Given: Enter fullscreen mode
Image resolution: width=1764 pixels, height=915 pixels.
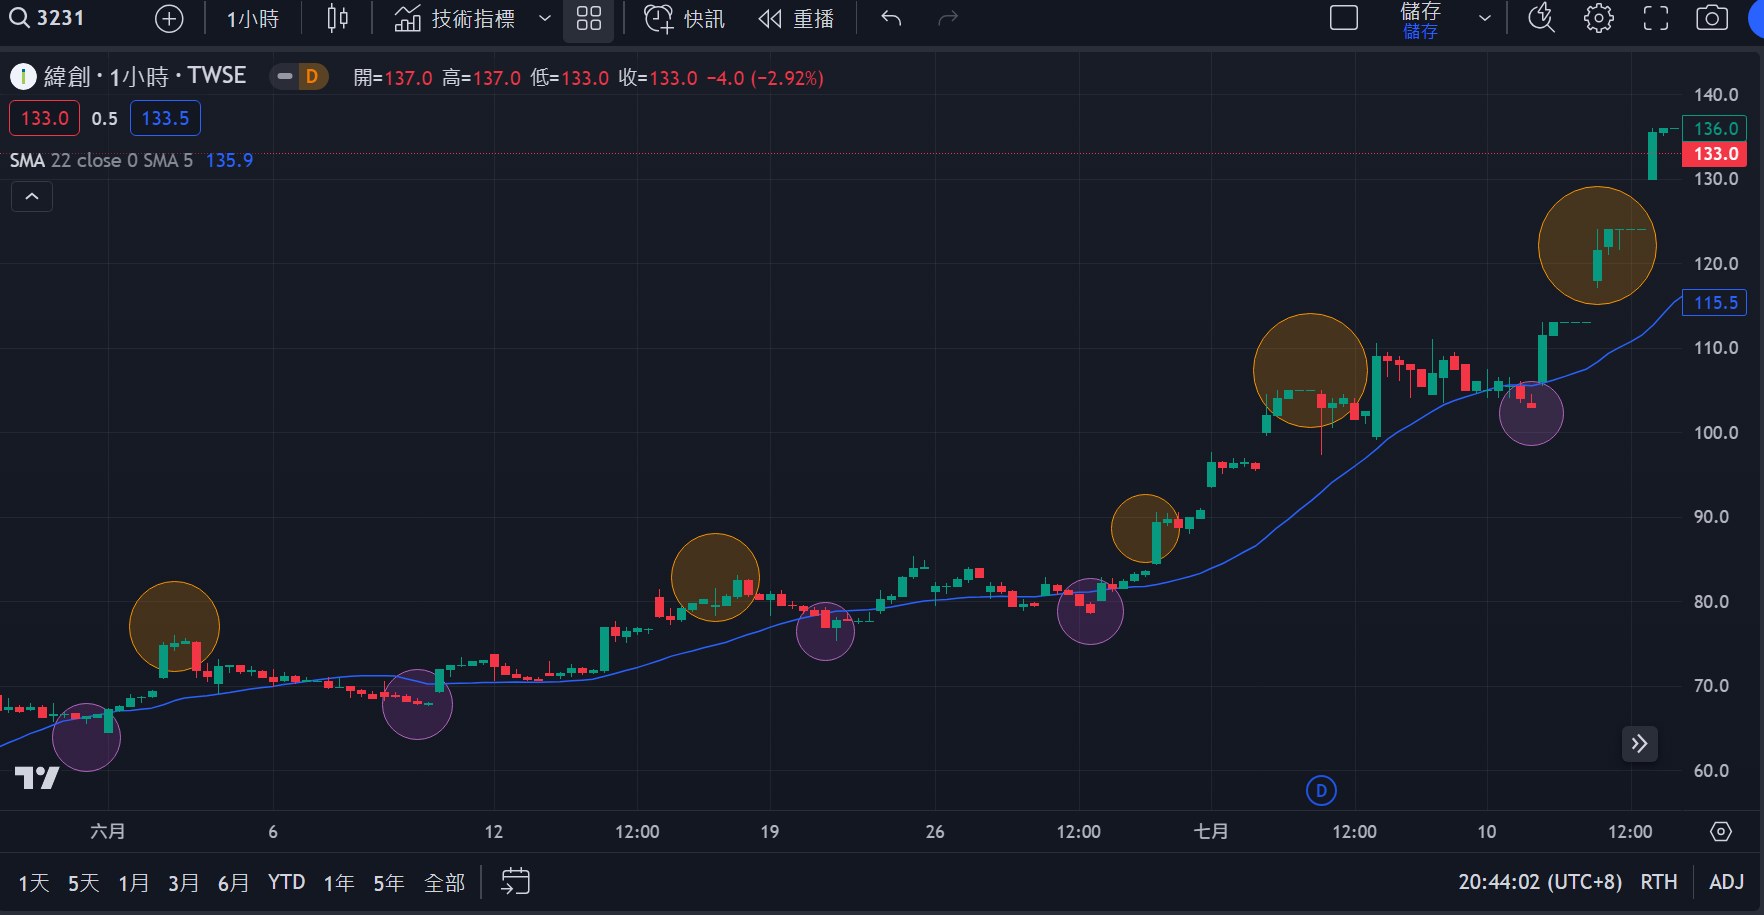Looking at the screenshot, I should pyautogui.click(x=1656, y=19).
